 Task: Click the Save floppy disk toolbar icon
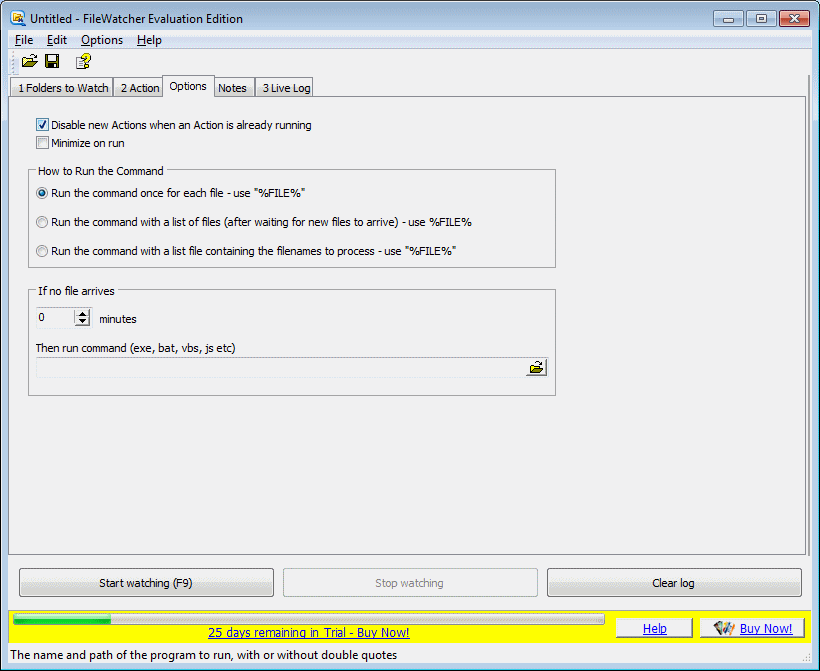pos(52,62)
